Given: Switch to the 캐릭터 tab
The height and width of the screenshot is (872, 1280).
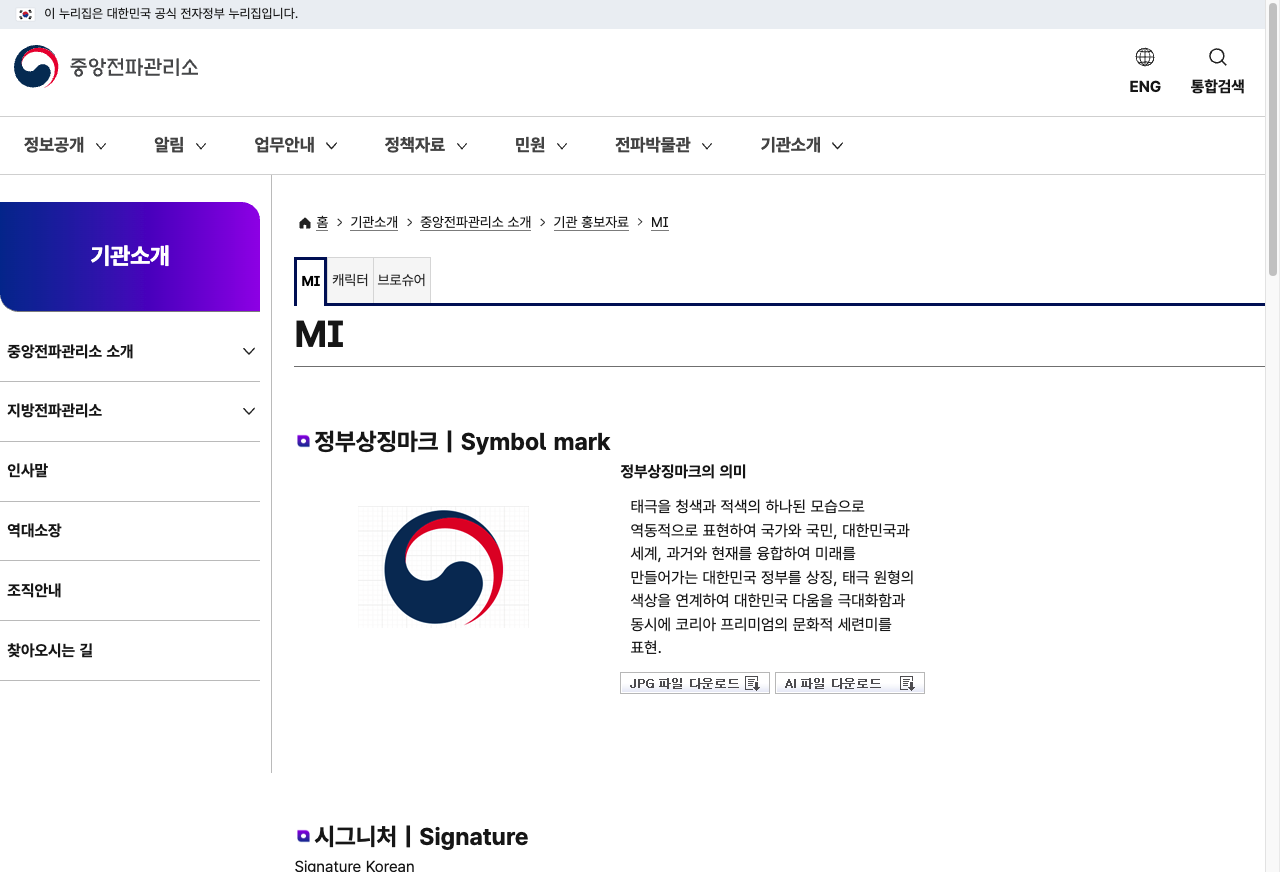Looking at the screenshot, I should coord(350,281).
